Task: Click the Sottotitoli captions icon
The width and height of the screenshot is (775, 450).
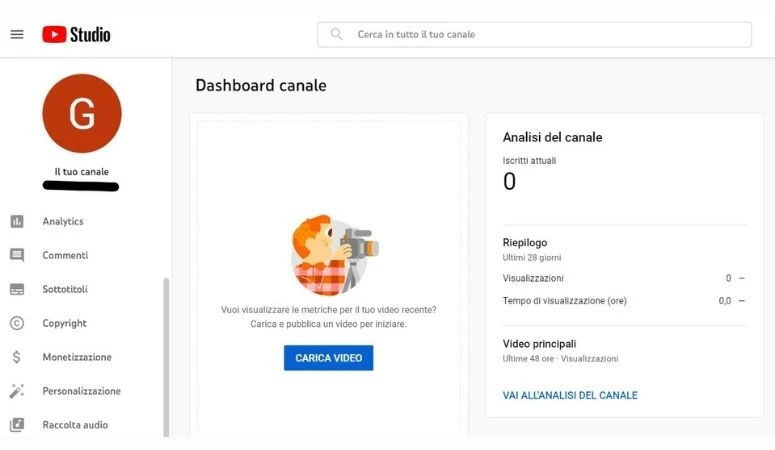Action: tap(17, 289)
